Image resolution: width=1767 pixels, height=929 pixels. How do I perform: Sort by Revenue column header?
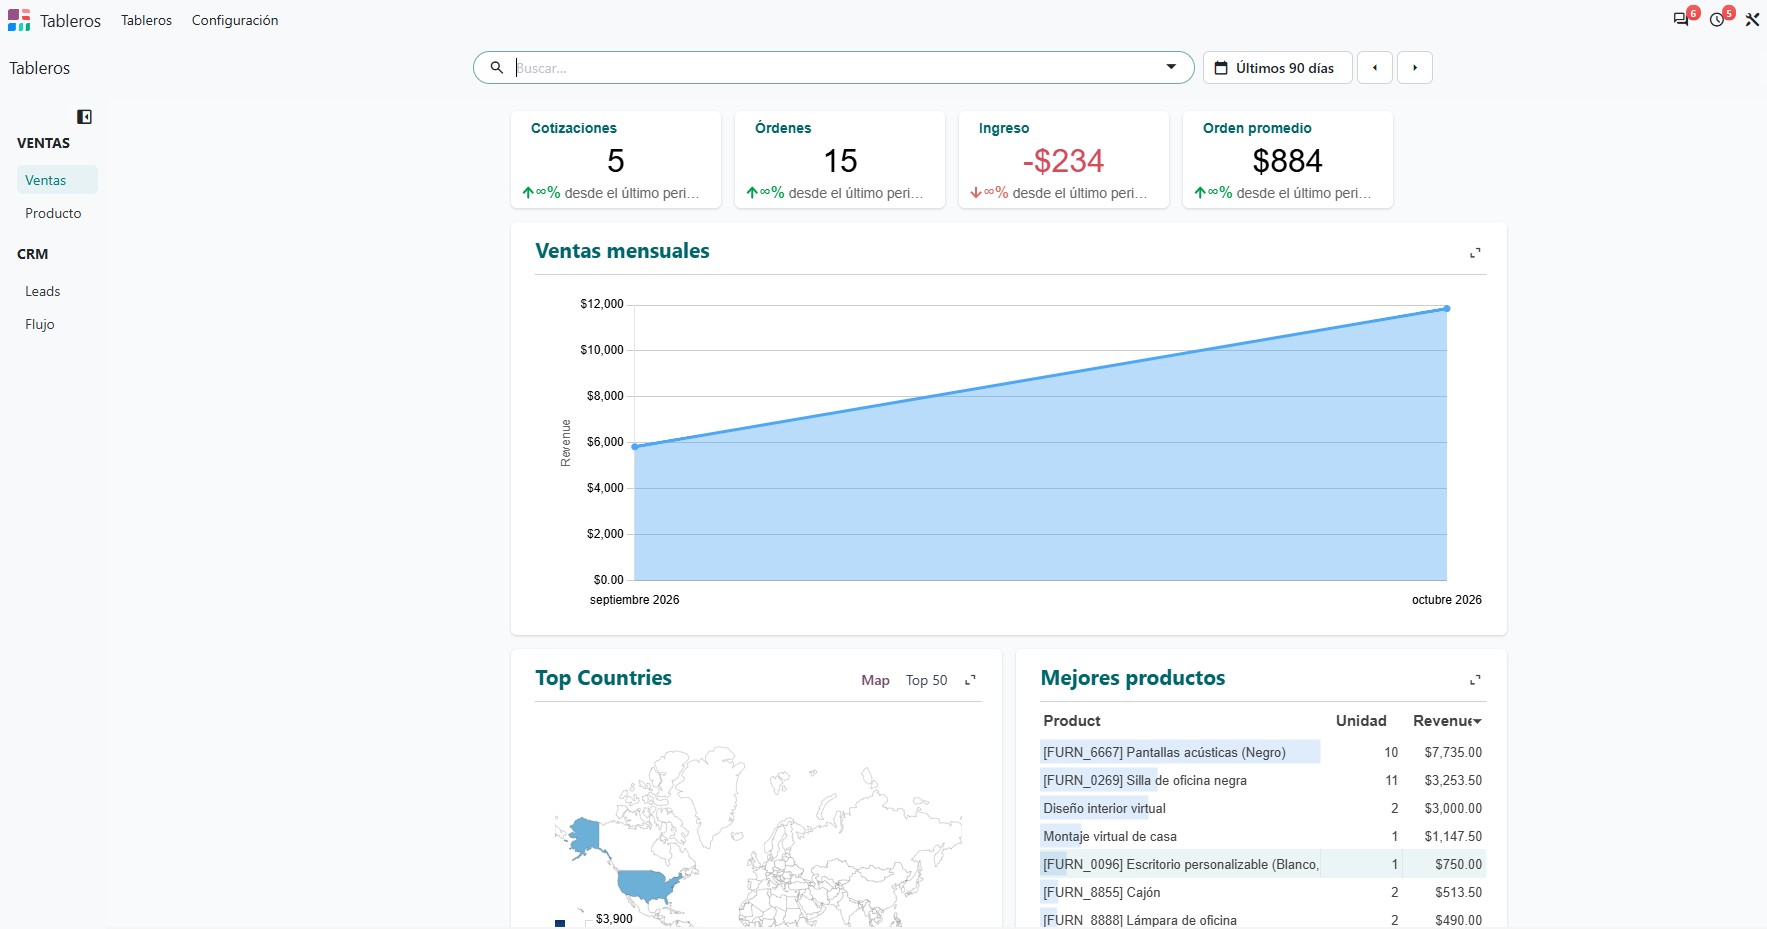1447,721
